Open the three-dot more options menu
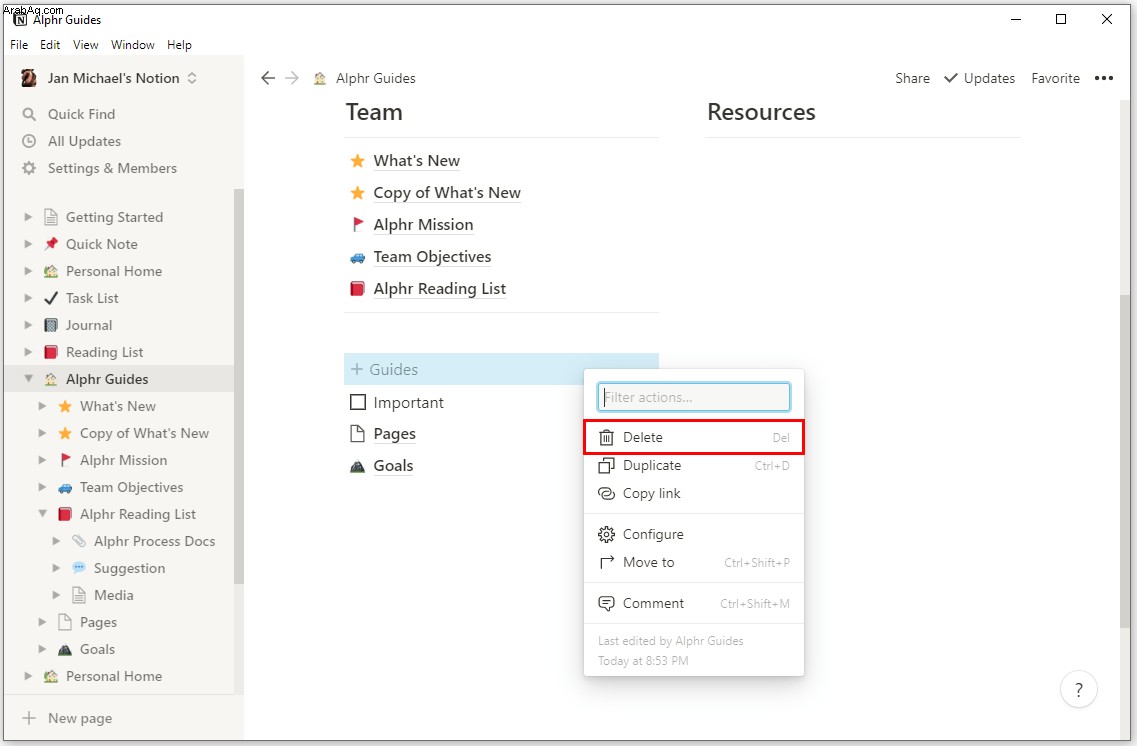Viewport: 1137px width, 746px height. point(1104,78)
